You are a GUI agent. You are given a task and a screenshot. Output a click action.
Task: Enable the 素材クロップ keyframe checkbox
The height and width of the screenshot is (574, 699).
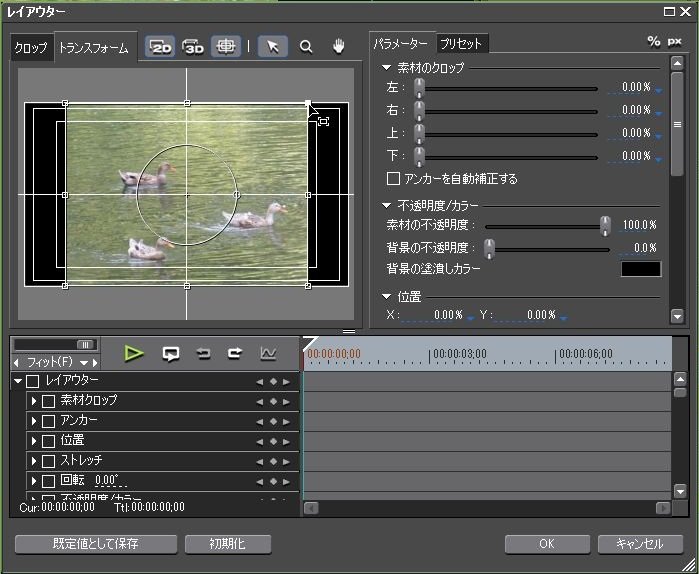tap(48, 401)
